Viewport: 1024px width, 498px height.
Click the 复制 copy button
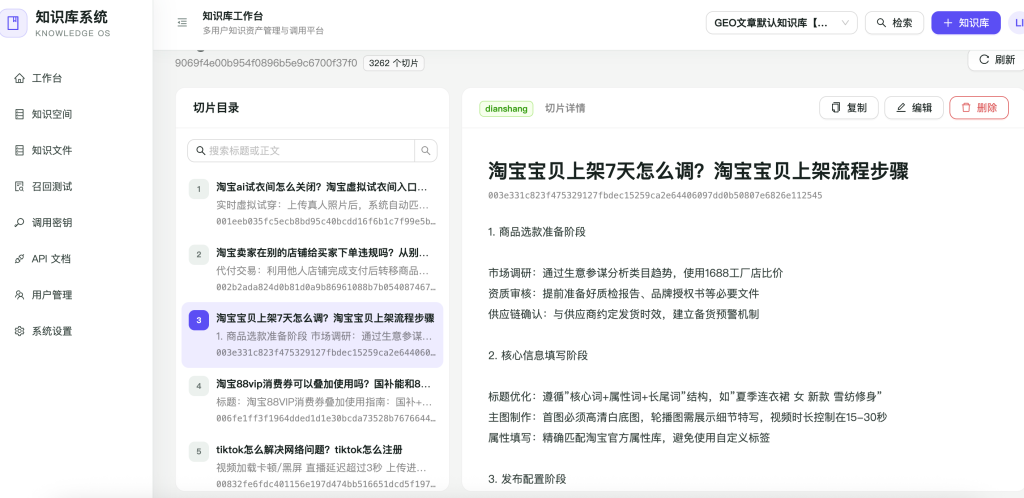tap(849, 108)
